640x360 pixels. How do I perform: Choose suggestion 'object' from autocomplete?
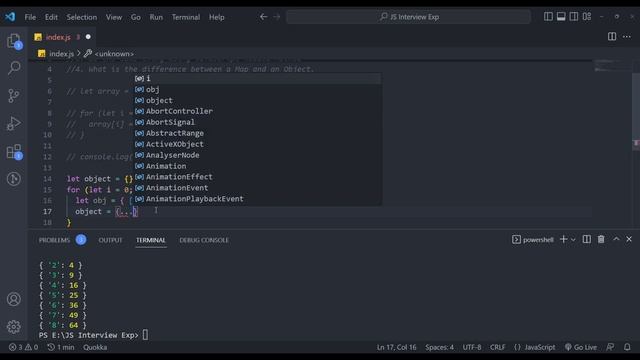(x=258, y=100)
